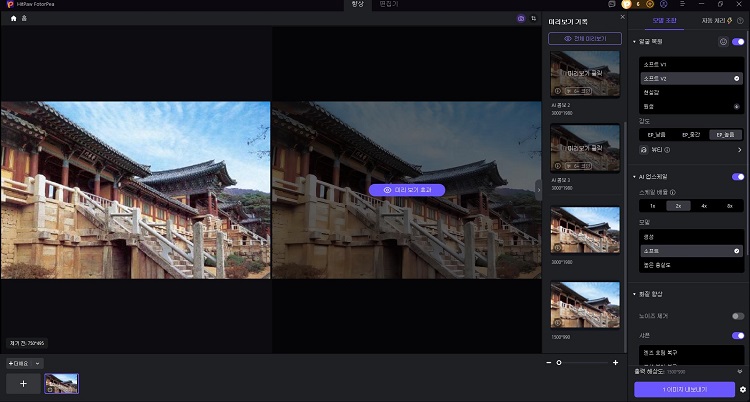The image size is (750, 402).
Task: Toggle the face restoration switch
Action: [738, 42]
